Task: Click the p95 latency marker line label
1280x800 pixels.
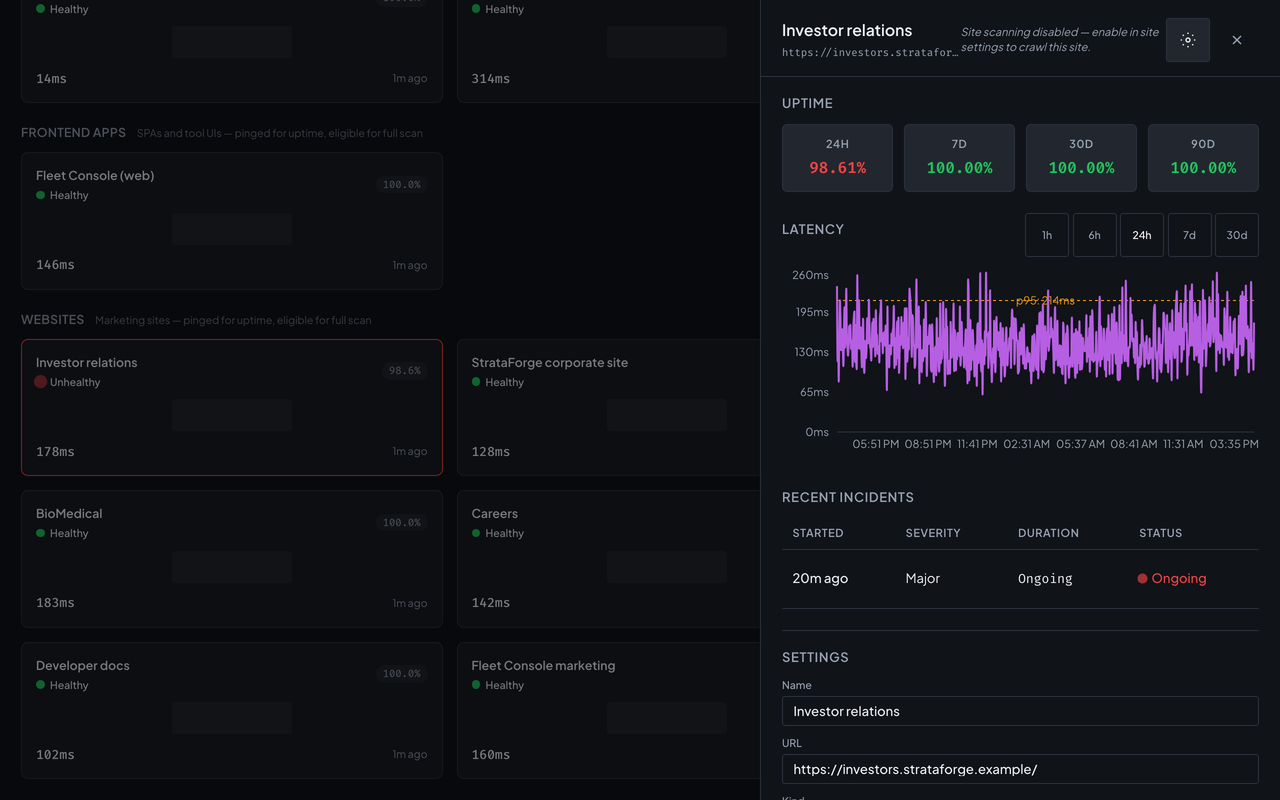Action: click(1045, 300)
